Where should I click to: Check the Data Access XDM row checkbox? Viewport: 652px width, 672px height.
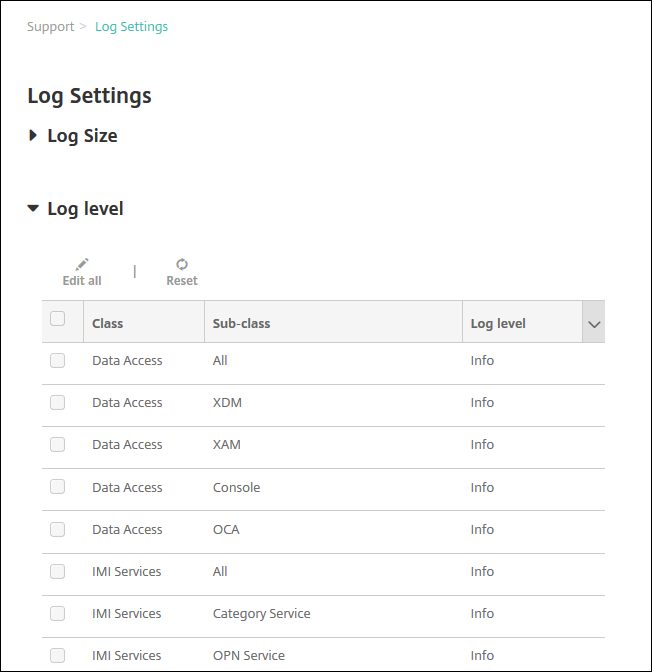(58, 402)
